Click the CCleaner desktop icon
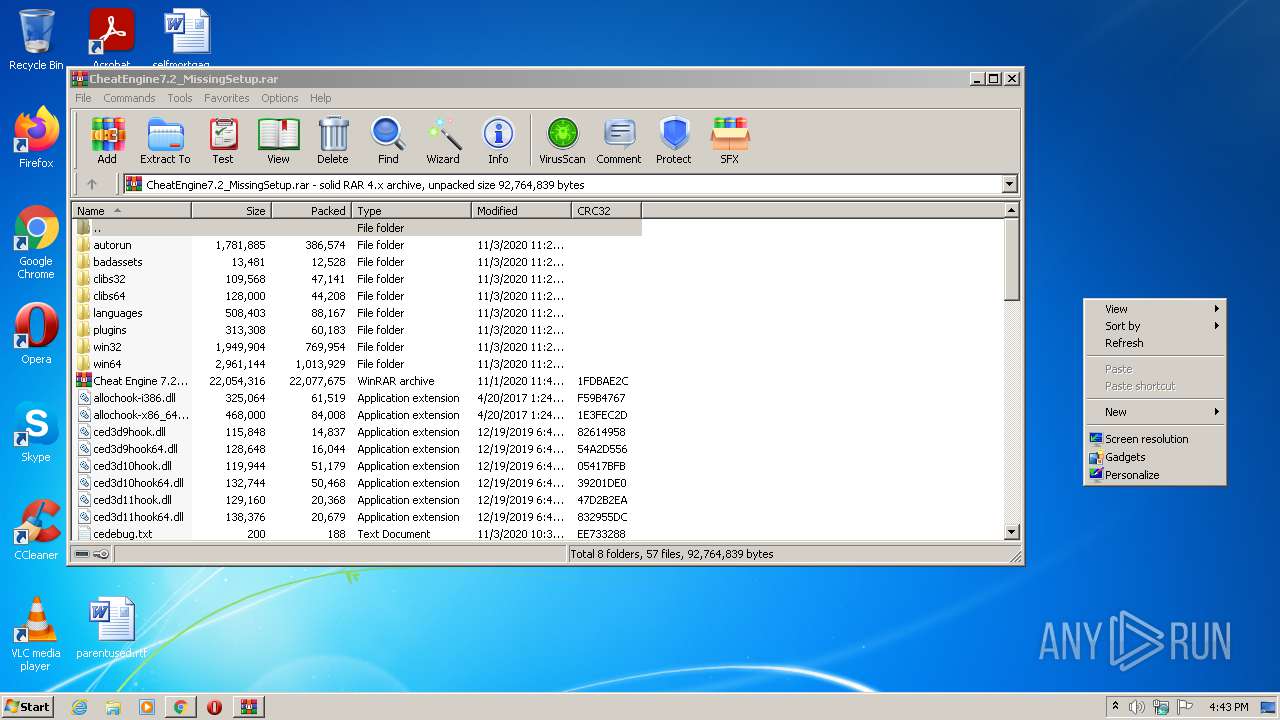This screenshot has height=720, width=1280. tap(36, 530)
